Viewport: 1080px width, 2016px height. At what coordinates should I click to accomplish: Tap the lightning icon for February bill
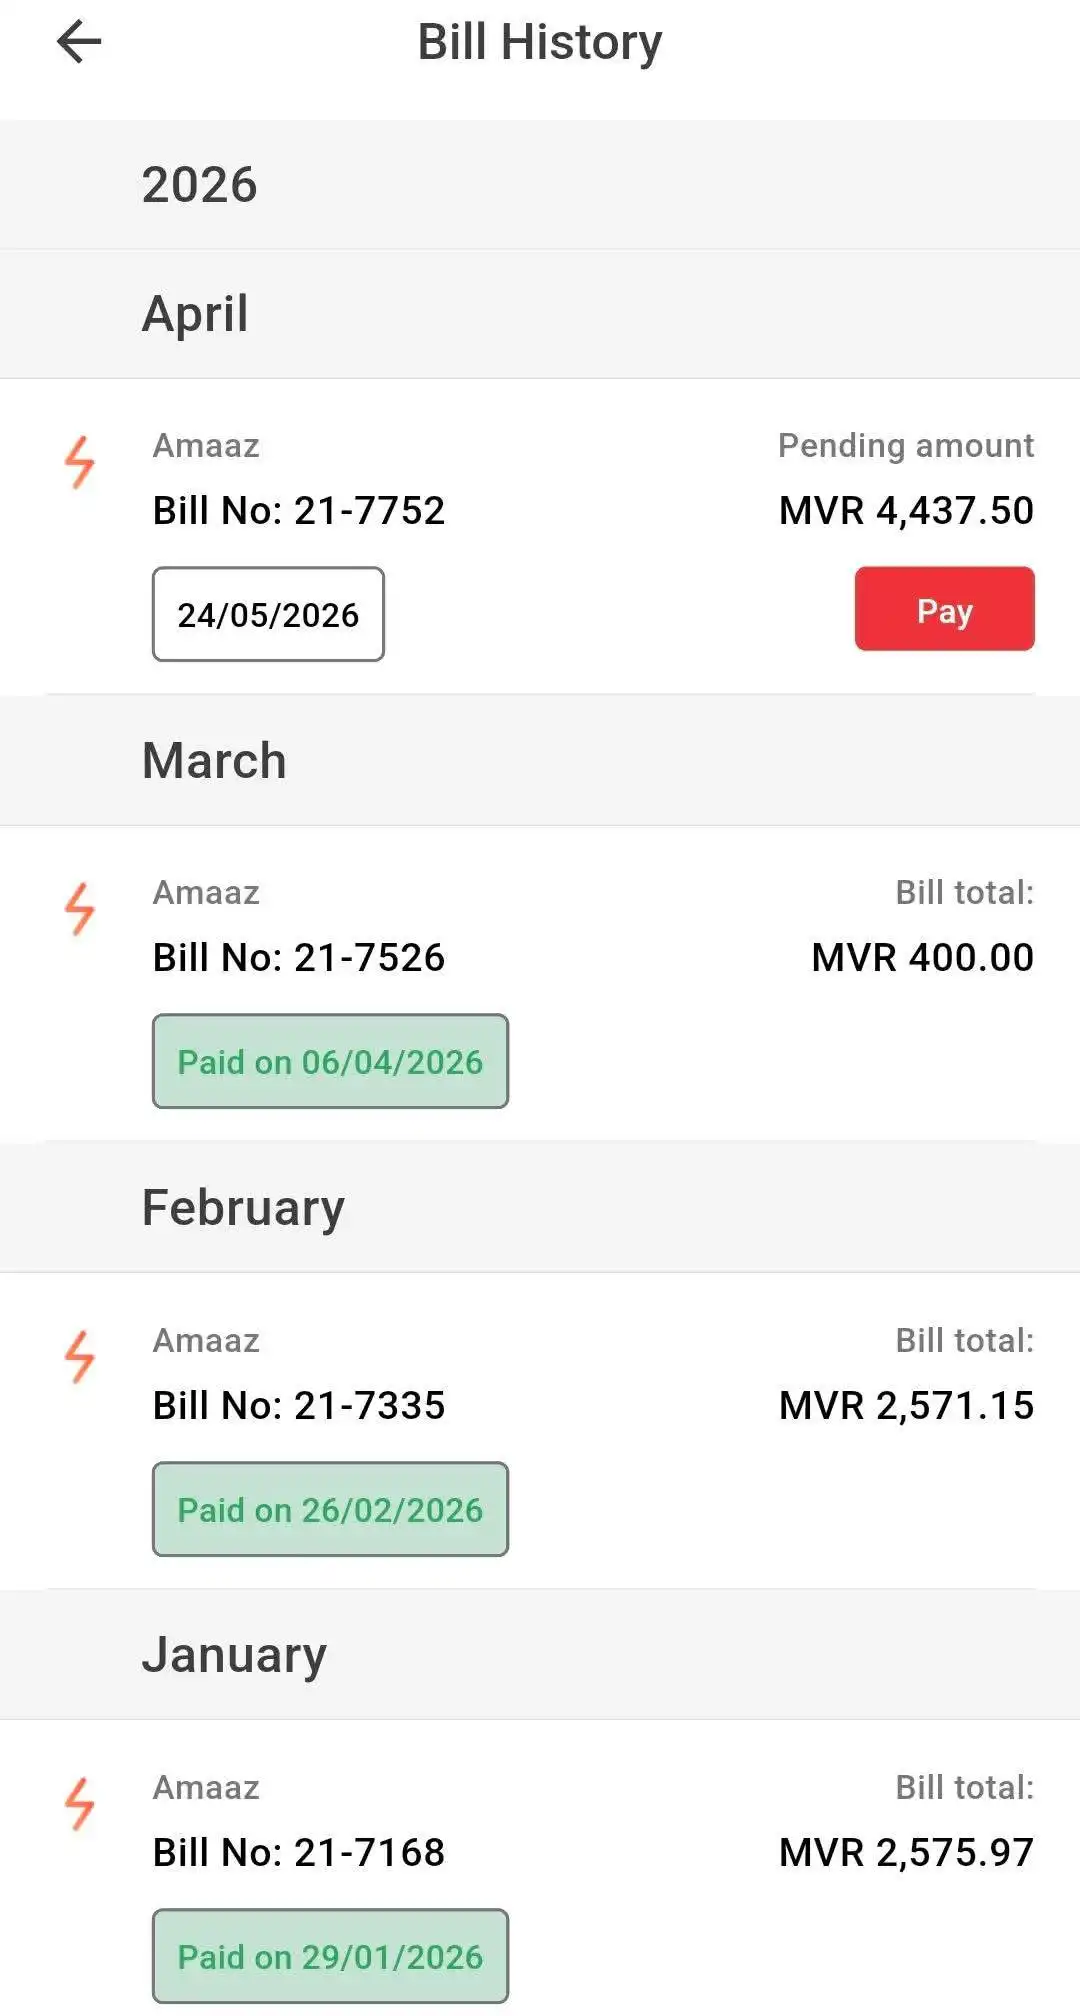80,1357
